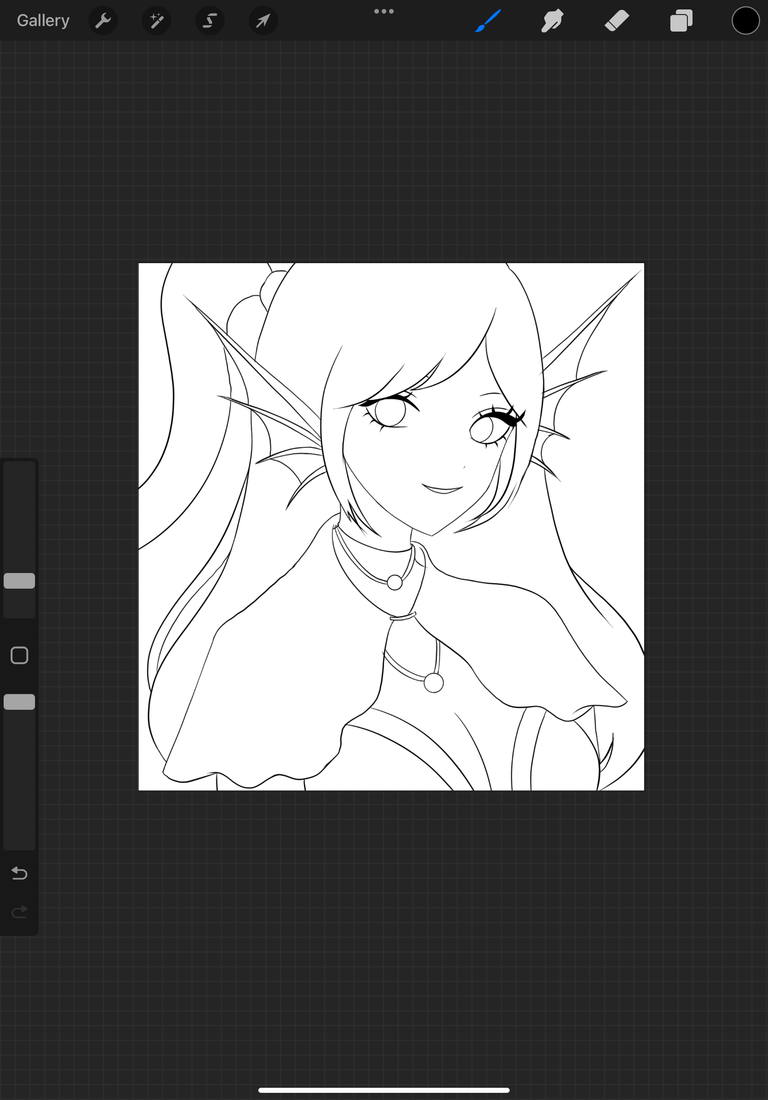Select the Selection tool
The height and width of the screenshot is (1100, 768).
tap(210, 21)
